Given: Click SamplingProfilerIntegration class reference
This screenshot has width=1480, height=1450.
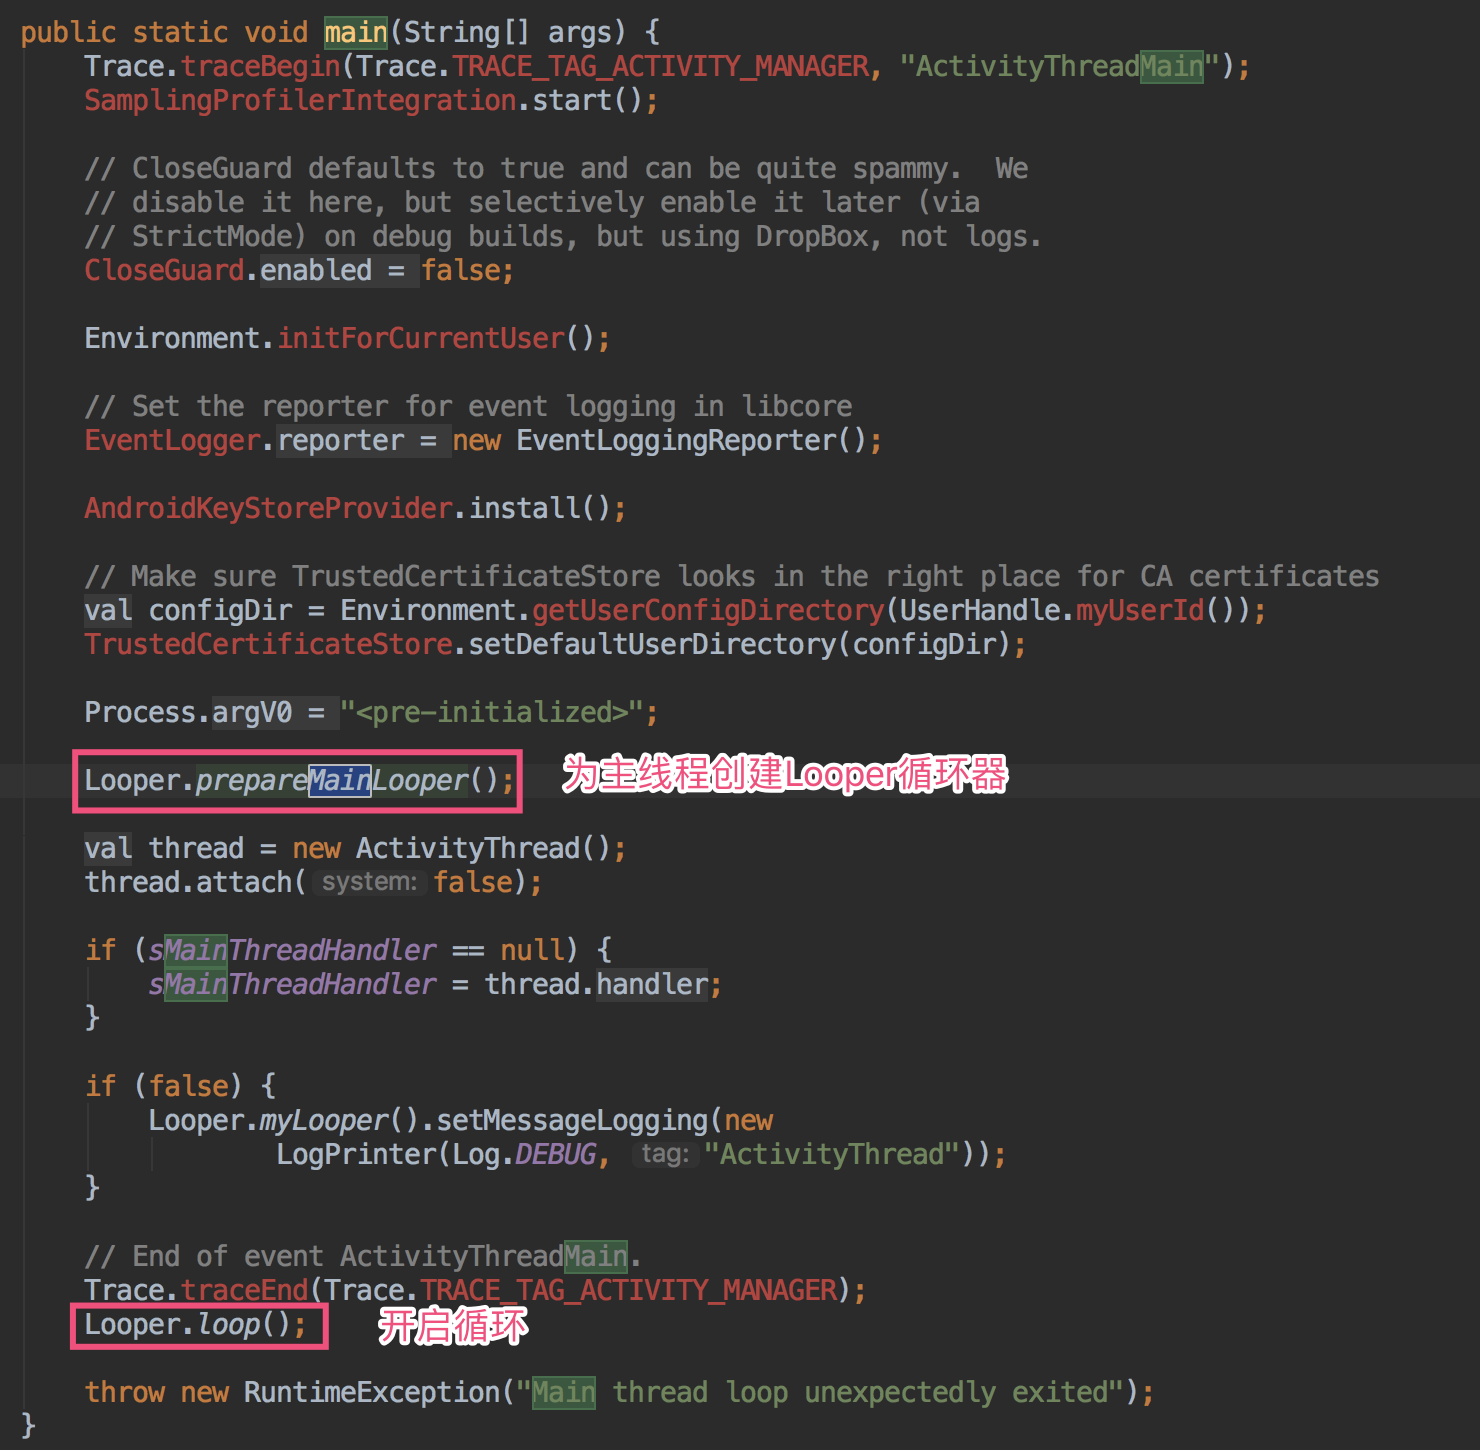Looking at the screenshot, I should [x=300, y=100].
